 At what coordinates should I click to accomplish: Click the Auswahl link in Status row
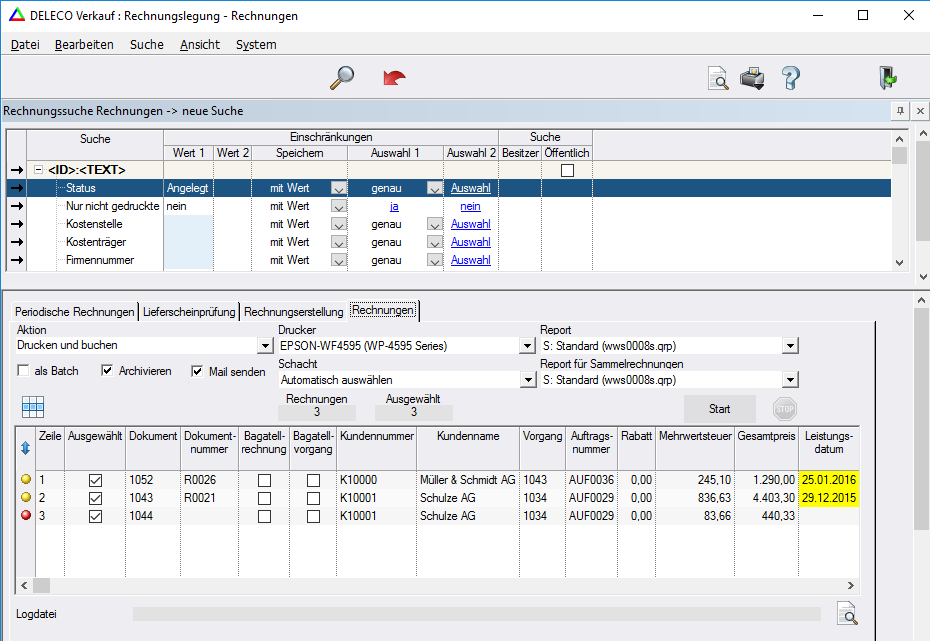pos(470,188)
